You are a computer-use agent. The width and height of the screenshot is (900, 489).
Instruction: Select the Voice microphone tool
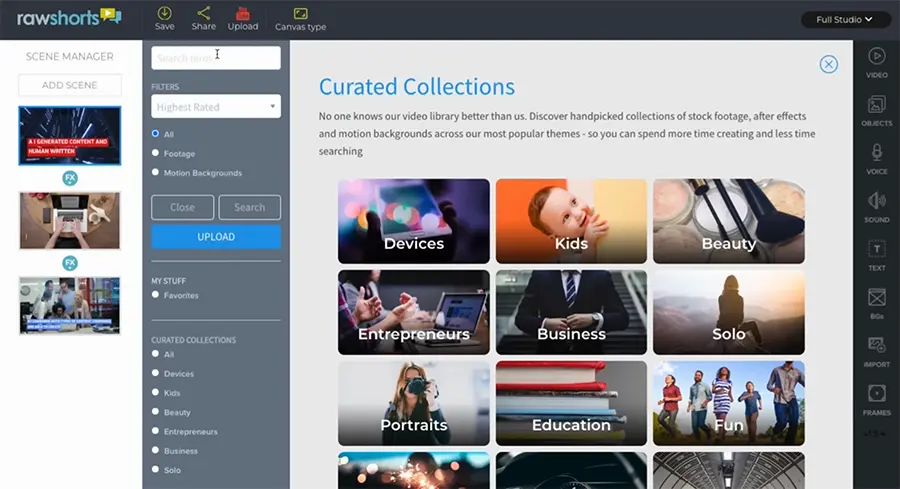(876, 159)
